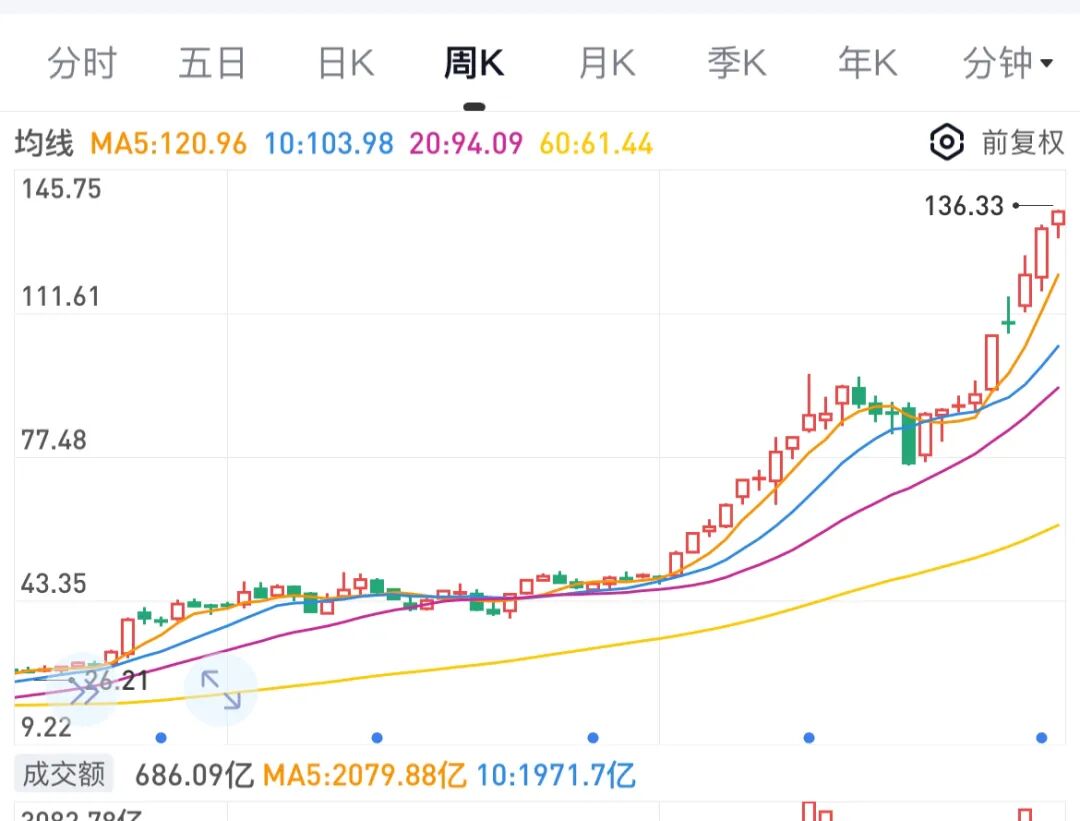The width and height of the screenshot is (1080, 821).
Task: Click the double-chevron rewind icon on chart
Action: coord(85,688)
